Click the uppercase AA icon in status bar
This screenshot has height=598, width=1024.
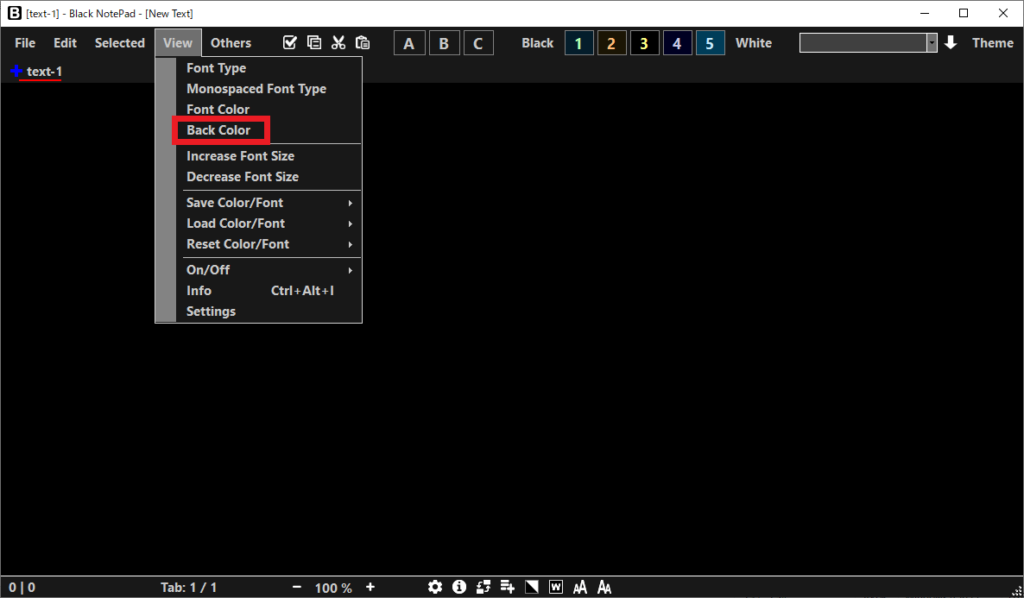[x=580, y=587]
